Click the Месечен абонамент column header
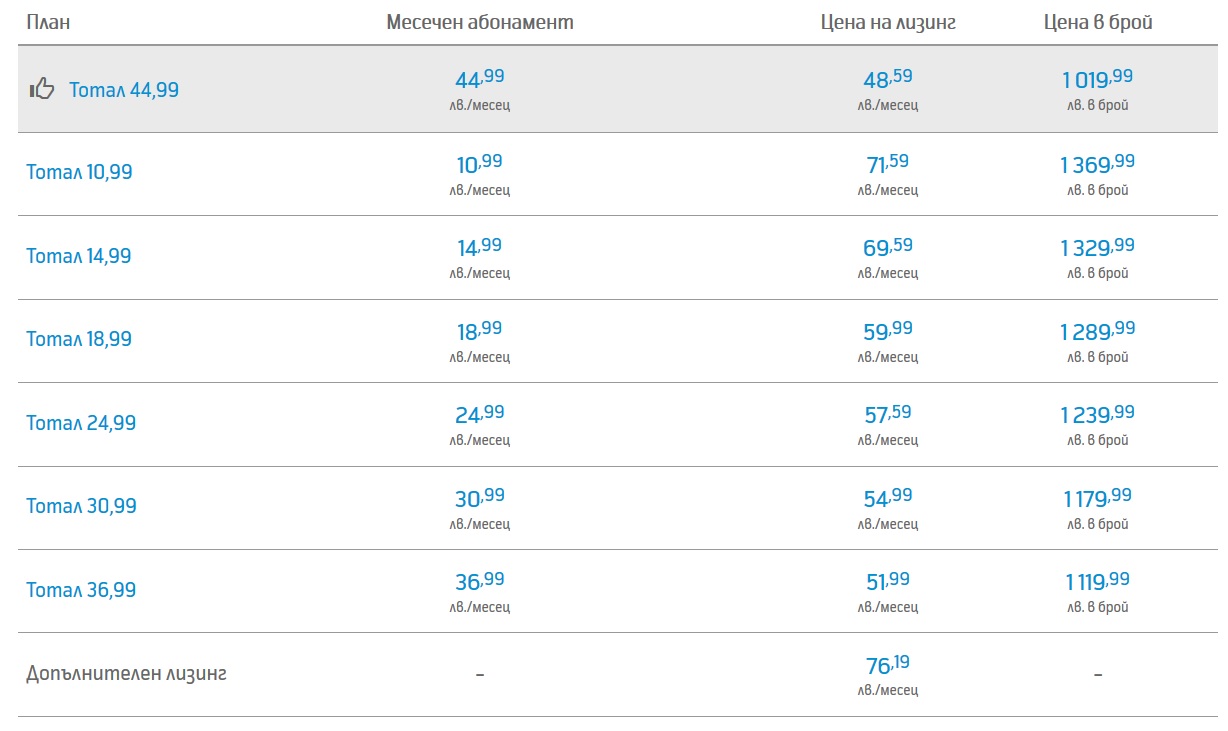 480,22
